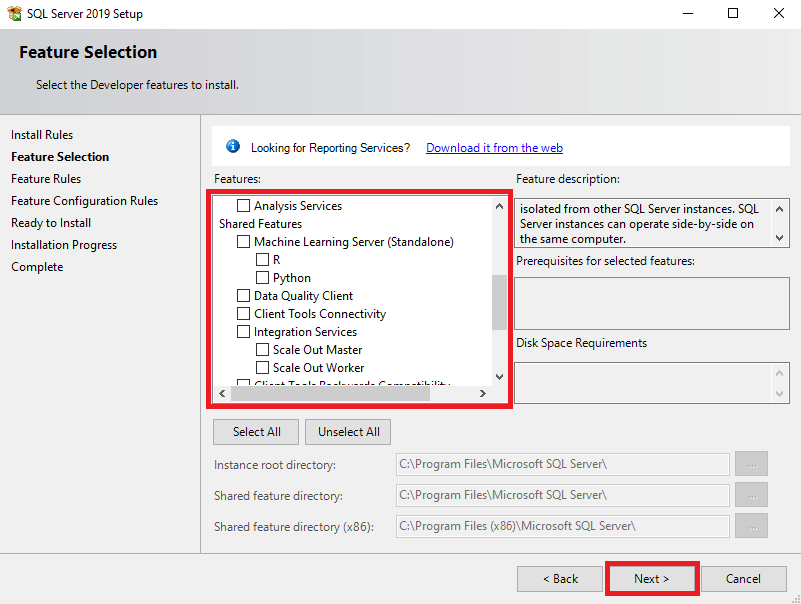Tick the Python checkbox
This screenshot has height=604, width=801.
coord(262,277)
